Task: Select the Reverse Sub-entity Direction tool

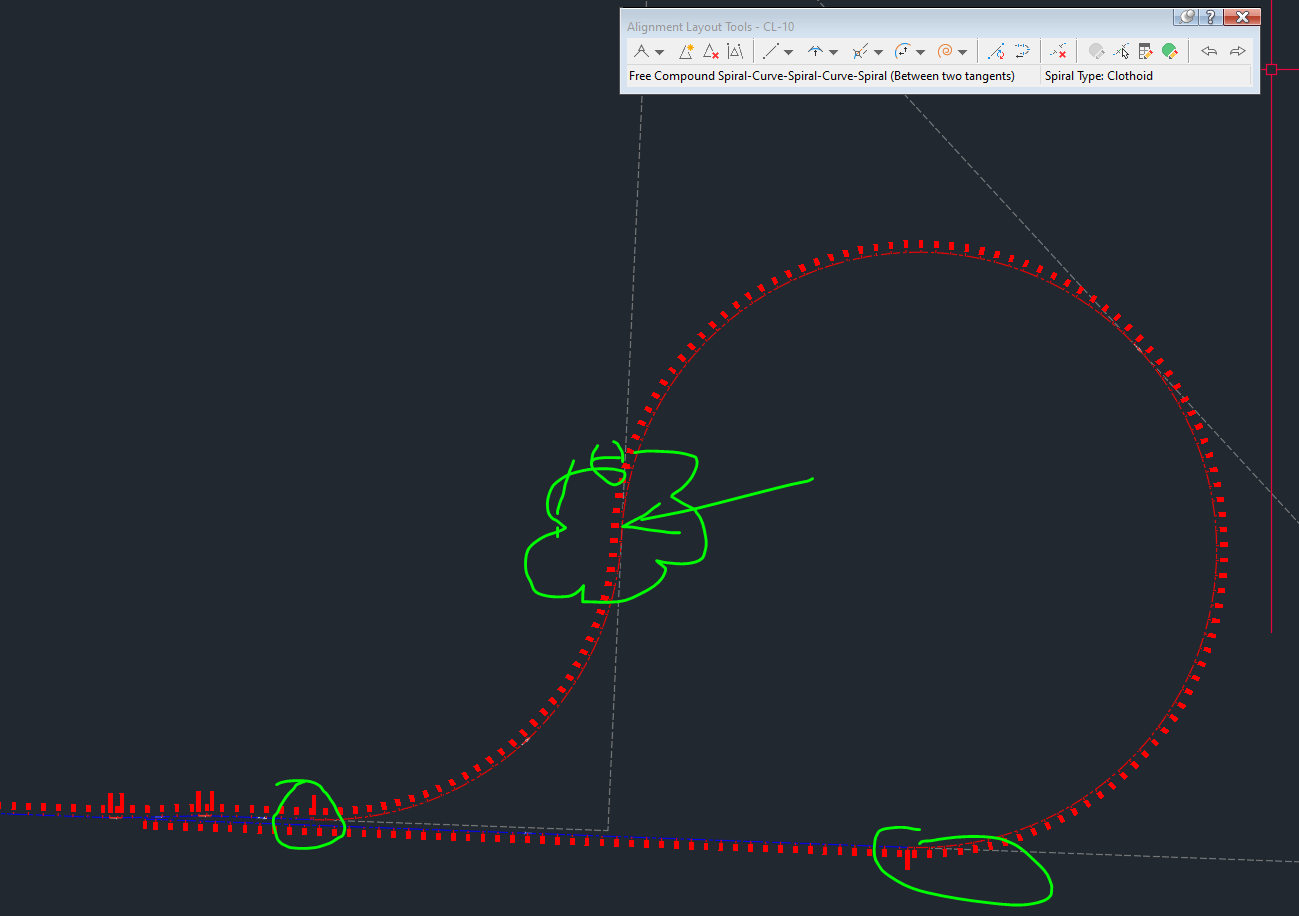Action: (1022, 51)
